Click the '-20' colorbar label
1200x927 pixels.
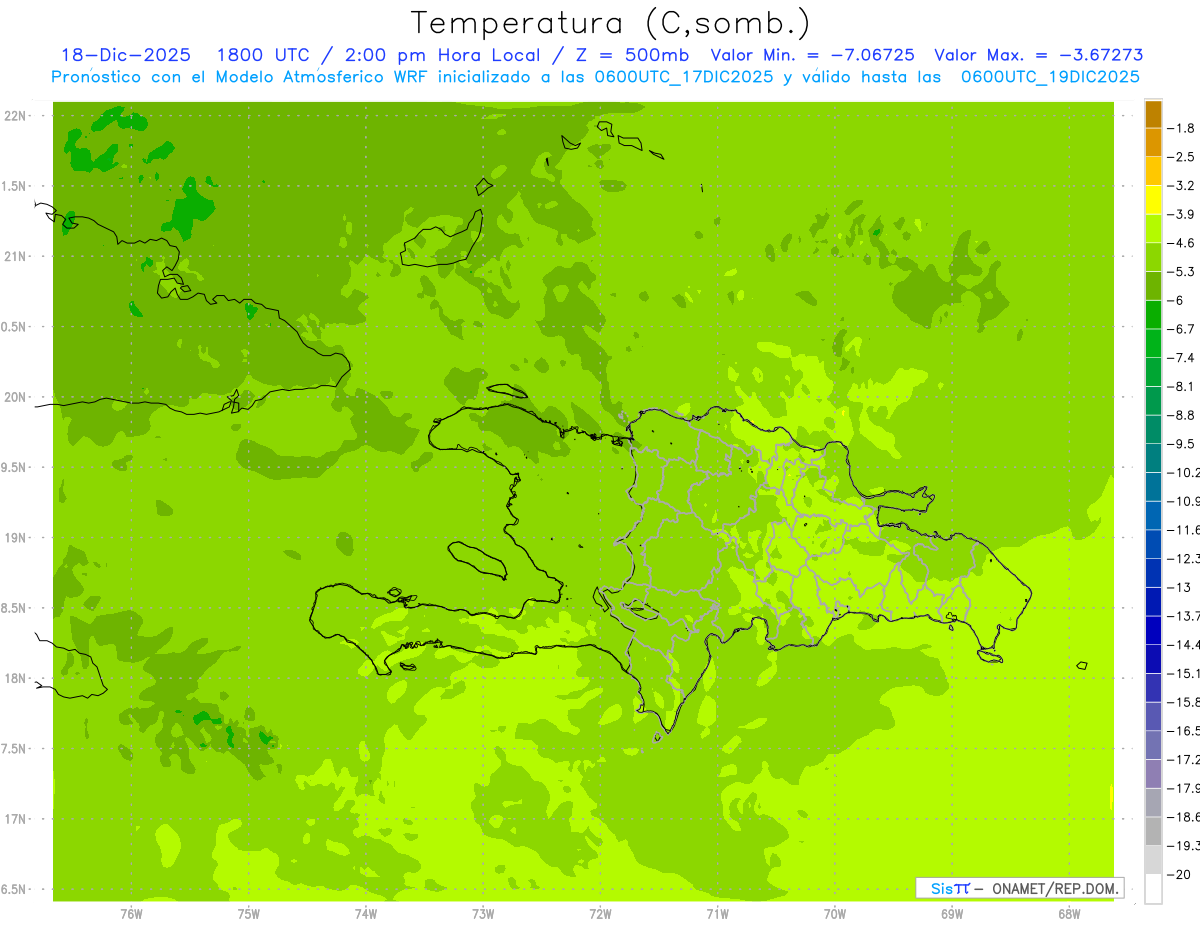click(1180, 874)
